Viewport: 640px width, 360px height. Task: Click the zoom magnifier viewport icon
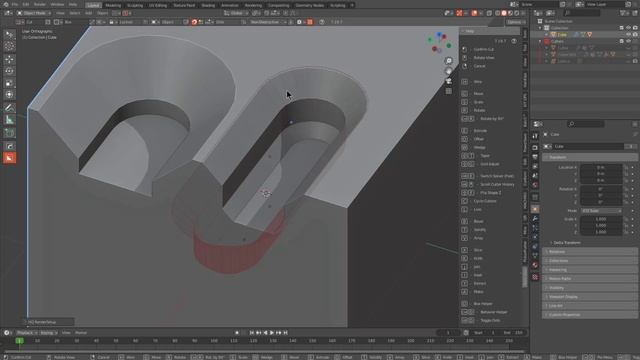449,61
